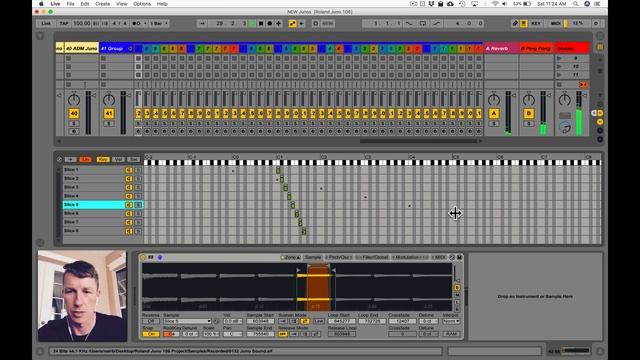
Task: Toggle Slice 1 yellow select button
Action: (x=129, y=170)
